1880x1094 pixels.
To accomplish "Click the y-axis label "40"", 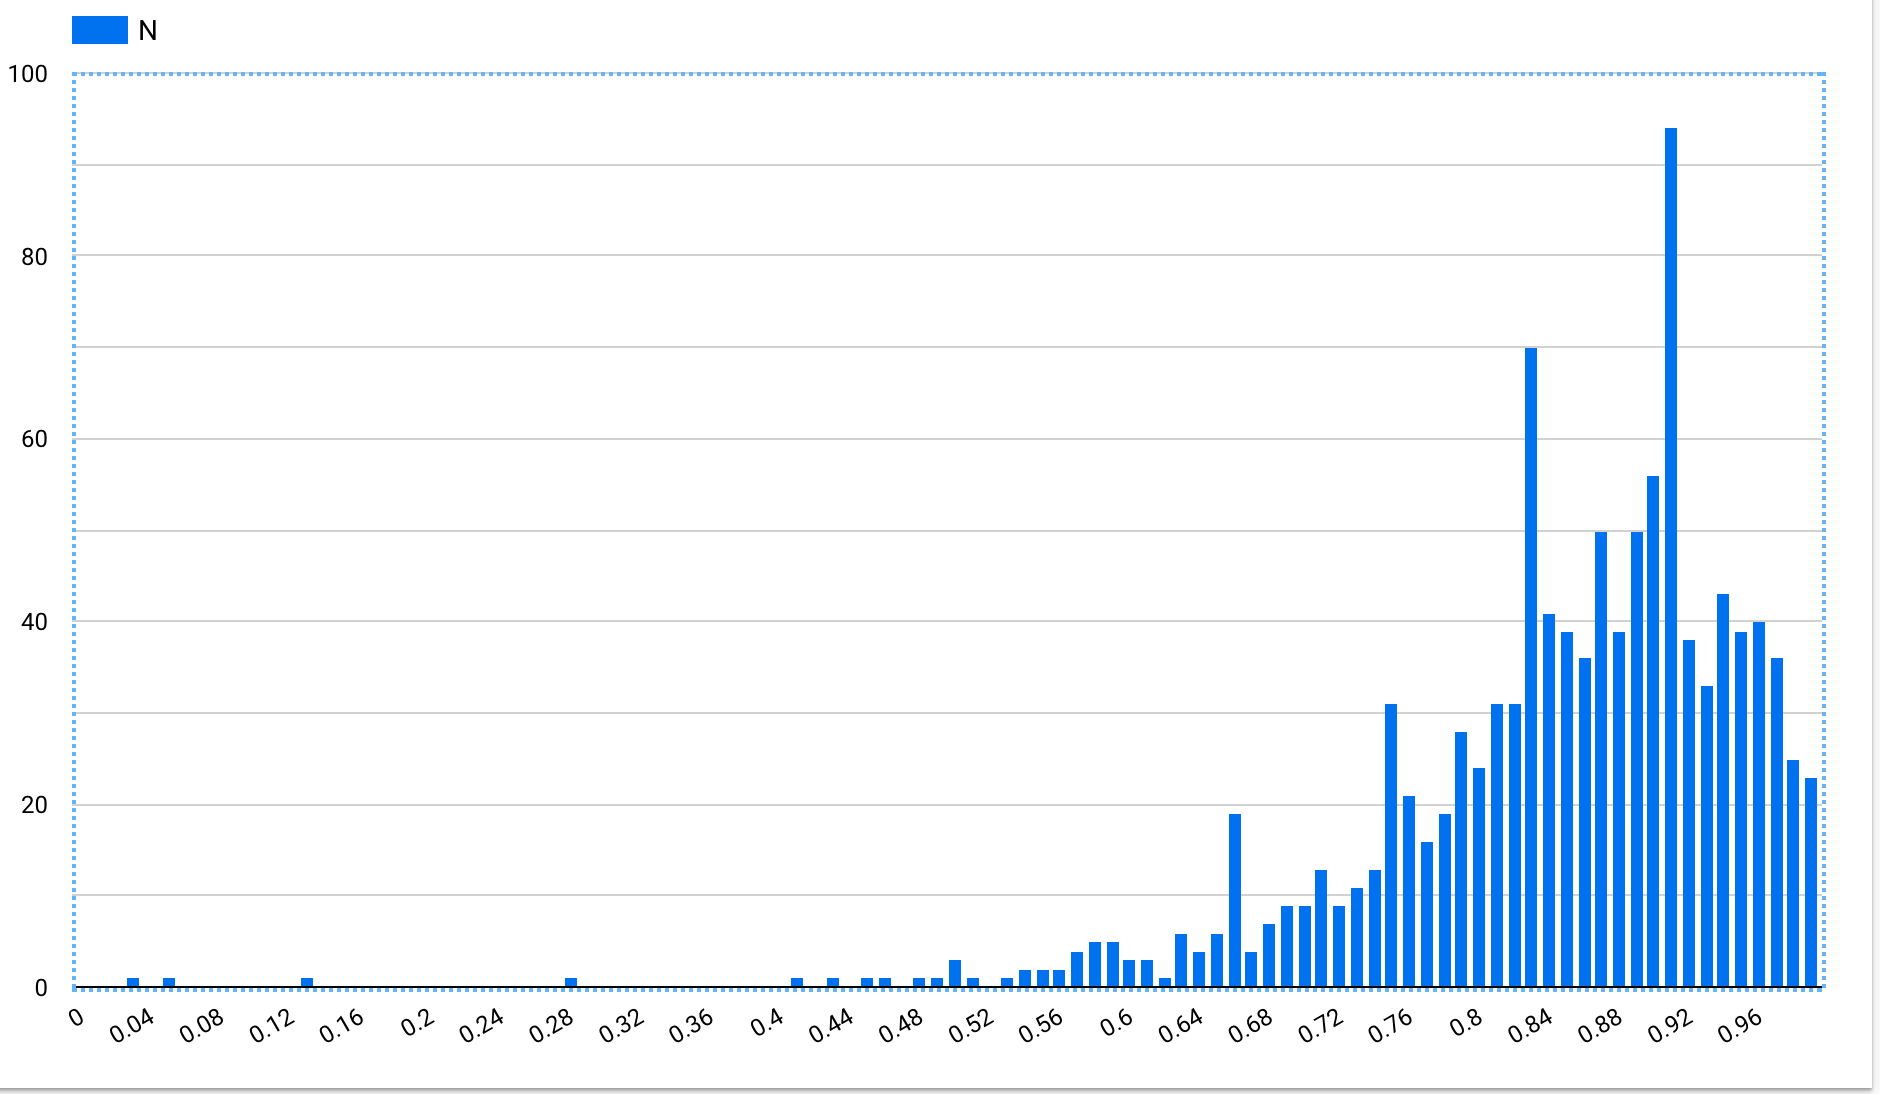I will (x=34, y=622).
